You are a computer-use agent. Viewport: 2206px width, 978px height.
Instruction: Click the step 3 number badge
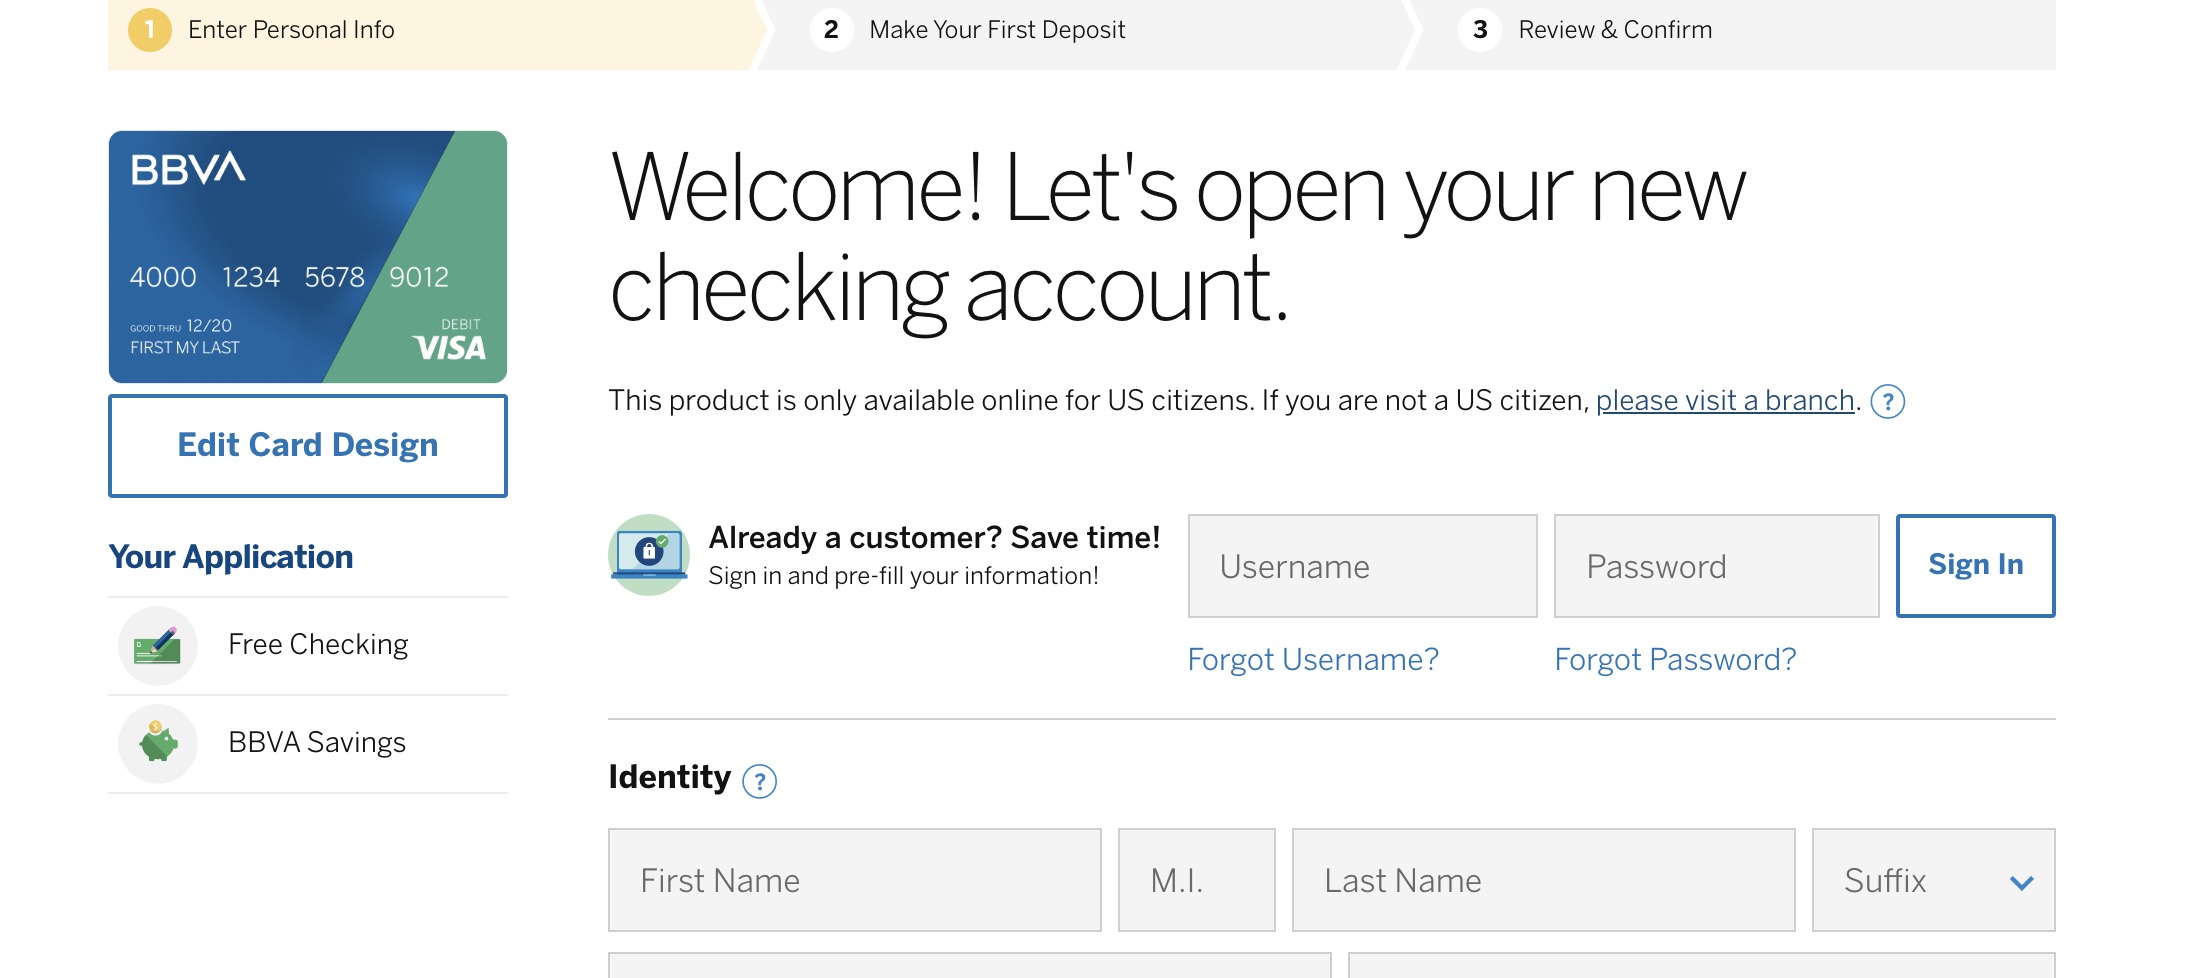click(x=1480, y=30)
